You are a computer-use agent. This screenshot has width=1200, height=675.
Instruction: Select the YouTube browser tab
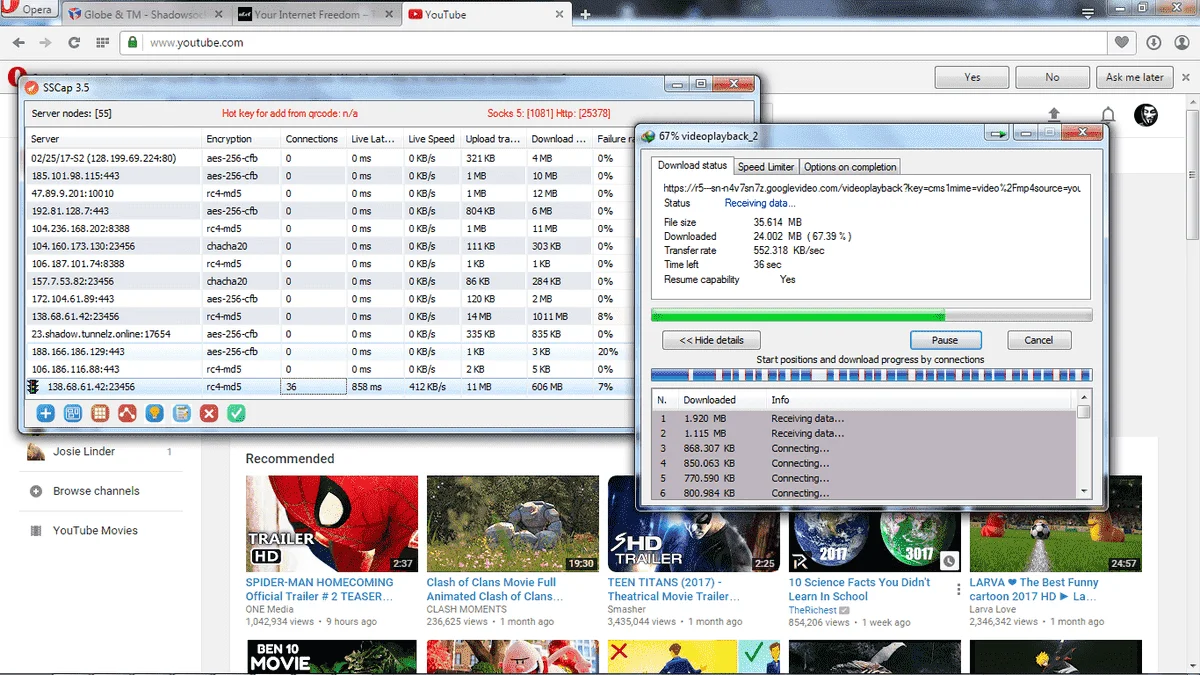485,14
